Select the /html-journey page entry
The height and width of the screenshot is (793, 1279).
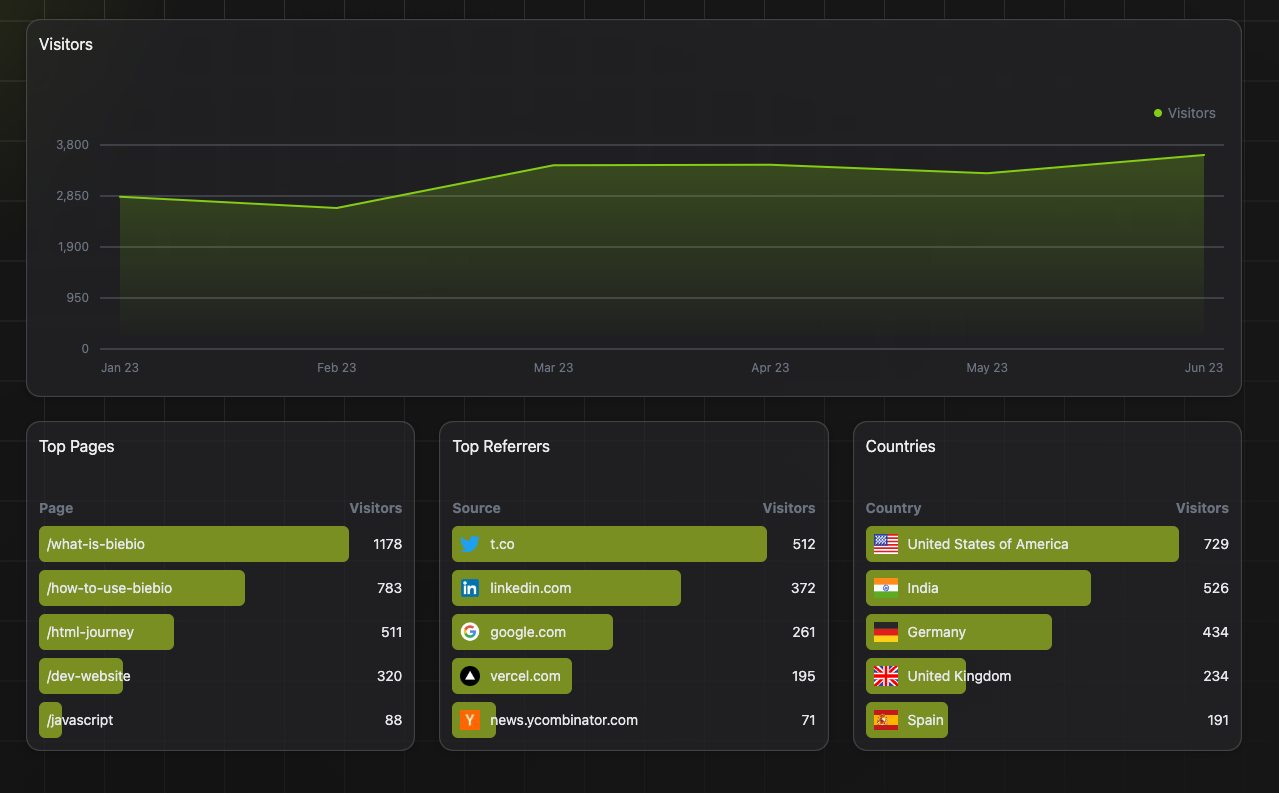[90, 632]
